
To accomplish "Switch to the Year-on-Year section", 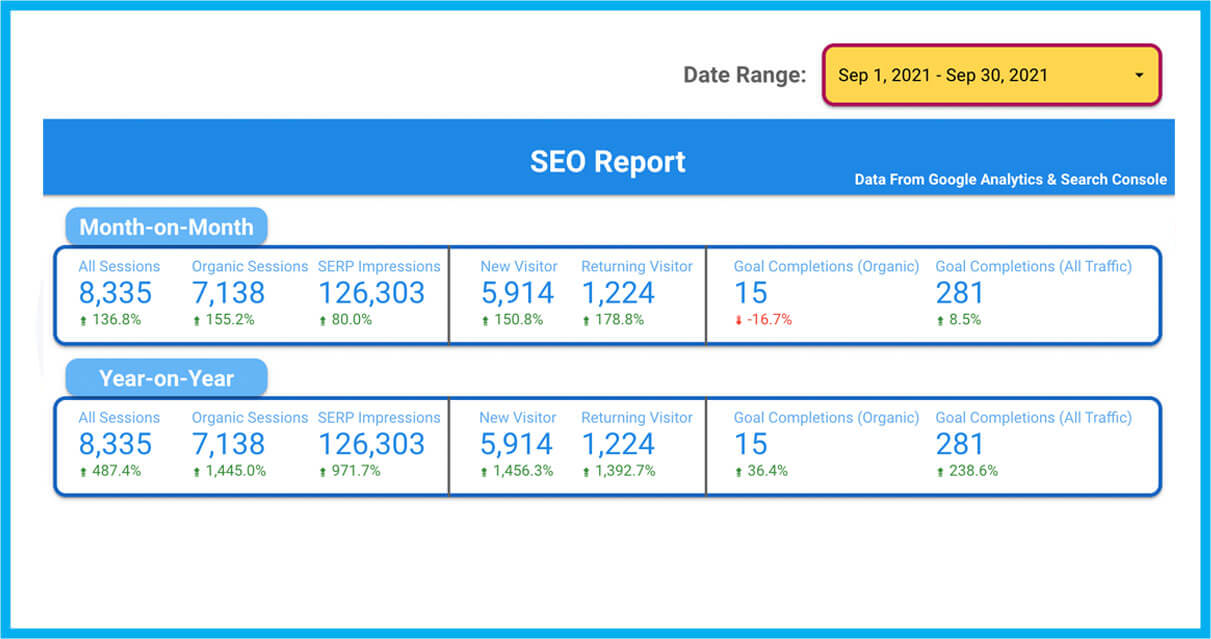I will click(x=166, y=378).
